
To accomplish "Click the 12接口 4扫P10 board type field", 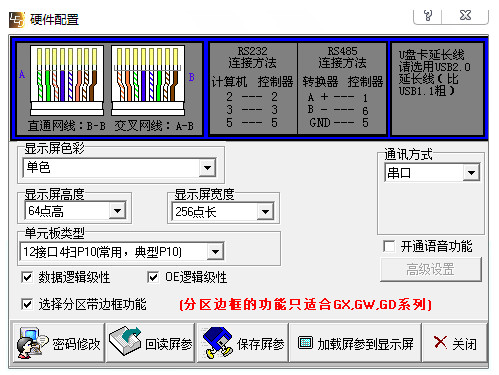I will click(x=122, y=252).
